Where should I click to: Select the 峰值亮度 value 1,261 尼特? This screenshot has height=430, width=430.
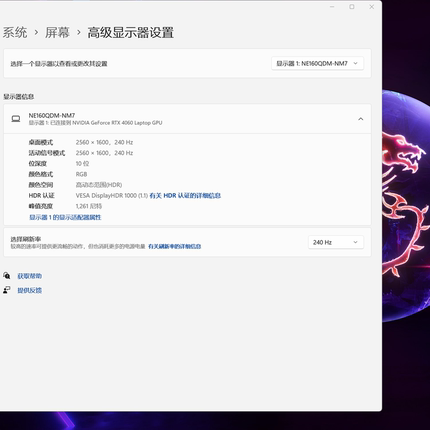click(x=89, y=206)
